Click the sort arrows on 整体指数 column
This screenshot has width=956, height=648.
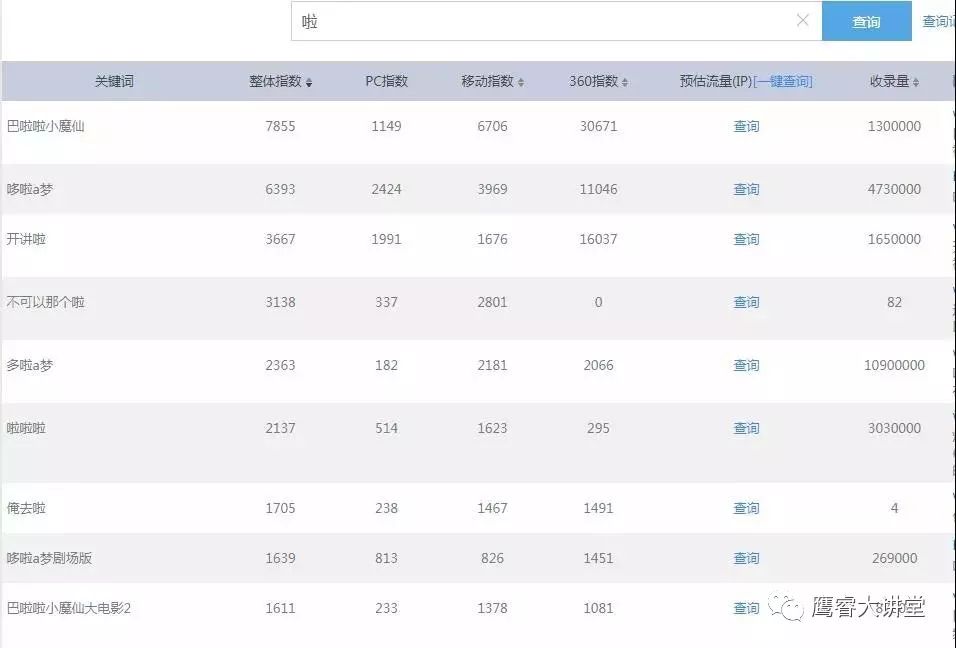(x=308, y=81)
